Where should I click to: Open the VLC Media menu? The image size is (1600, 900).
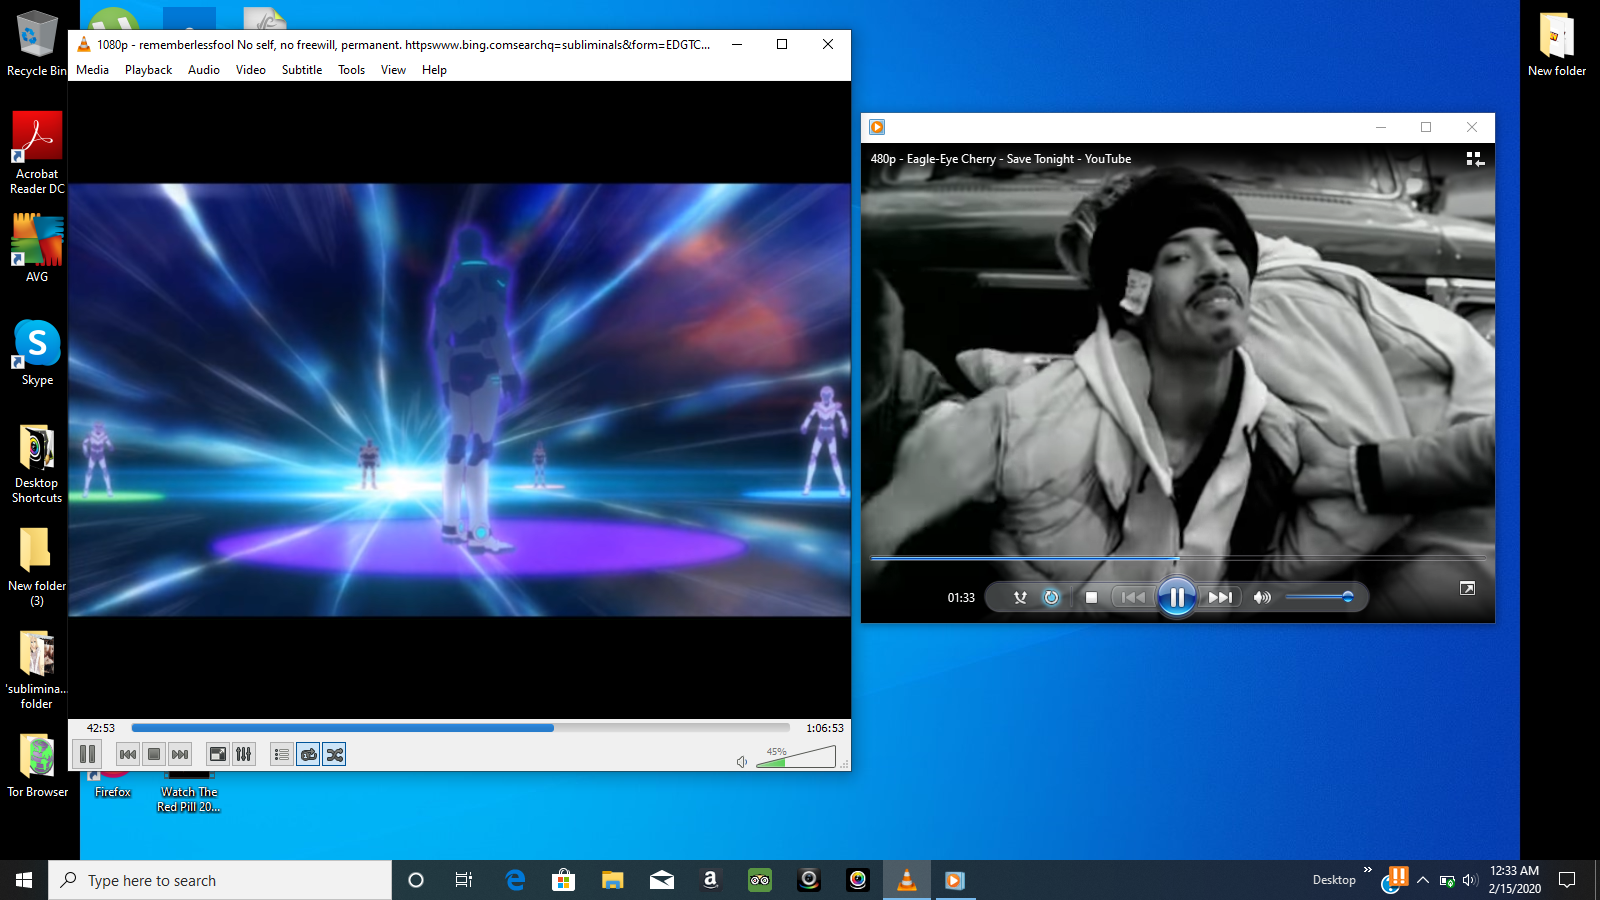[93, 70]
